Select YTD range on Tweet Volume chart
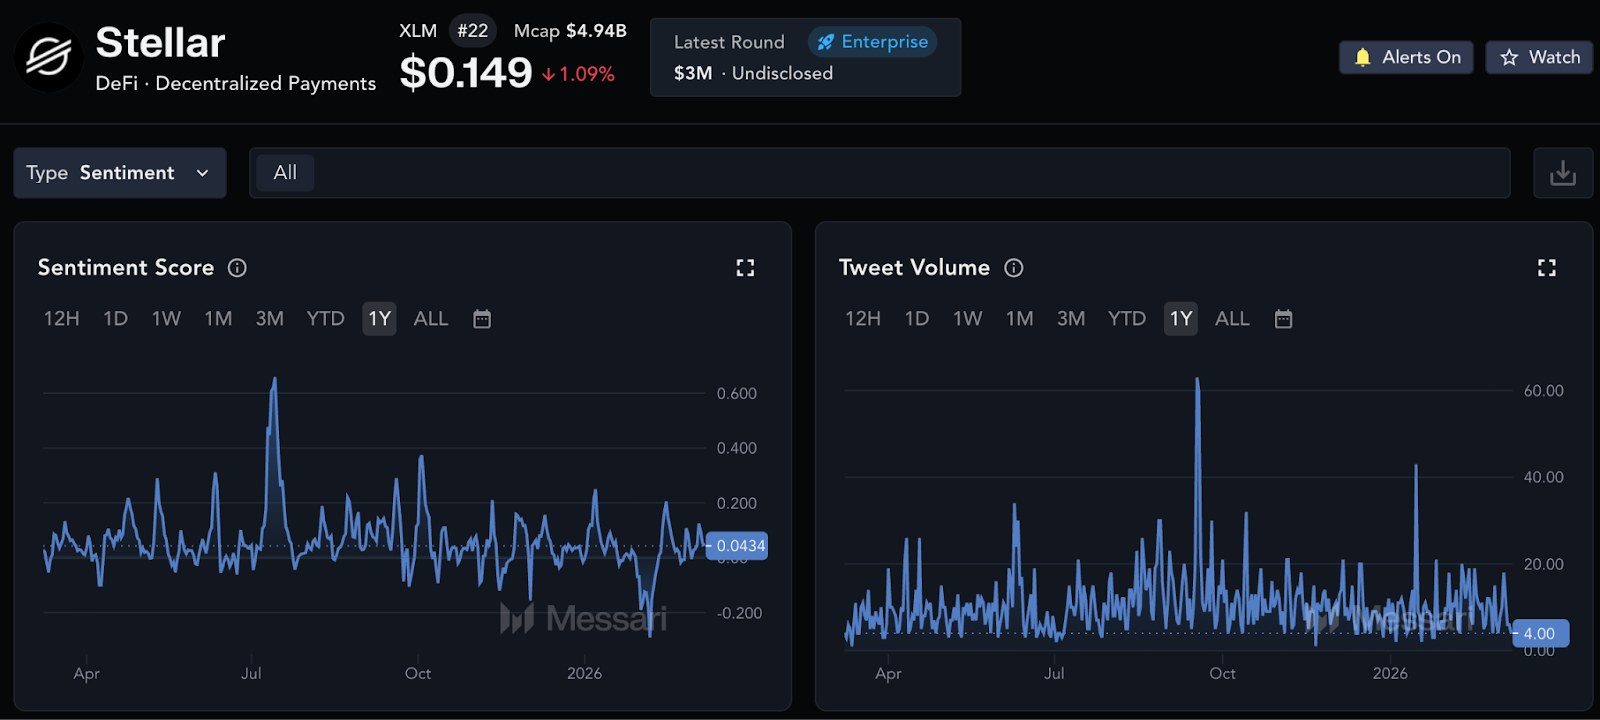 point(1126,319)
